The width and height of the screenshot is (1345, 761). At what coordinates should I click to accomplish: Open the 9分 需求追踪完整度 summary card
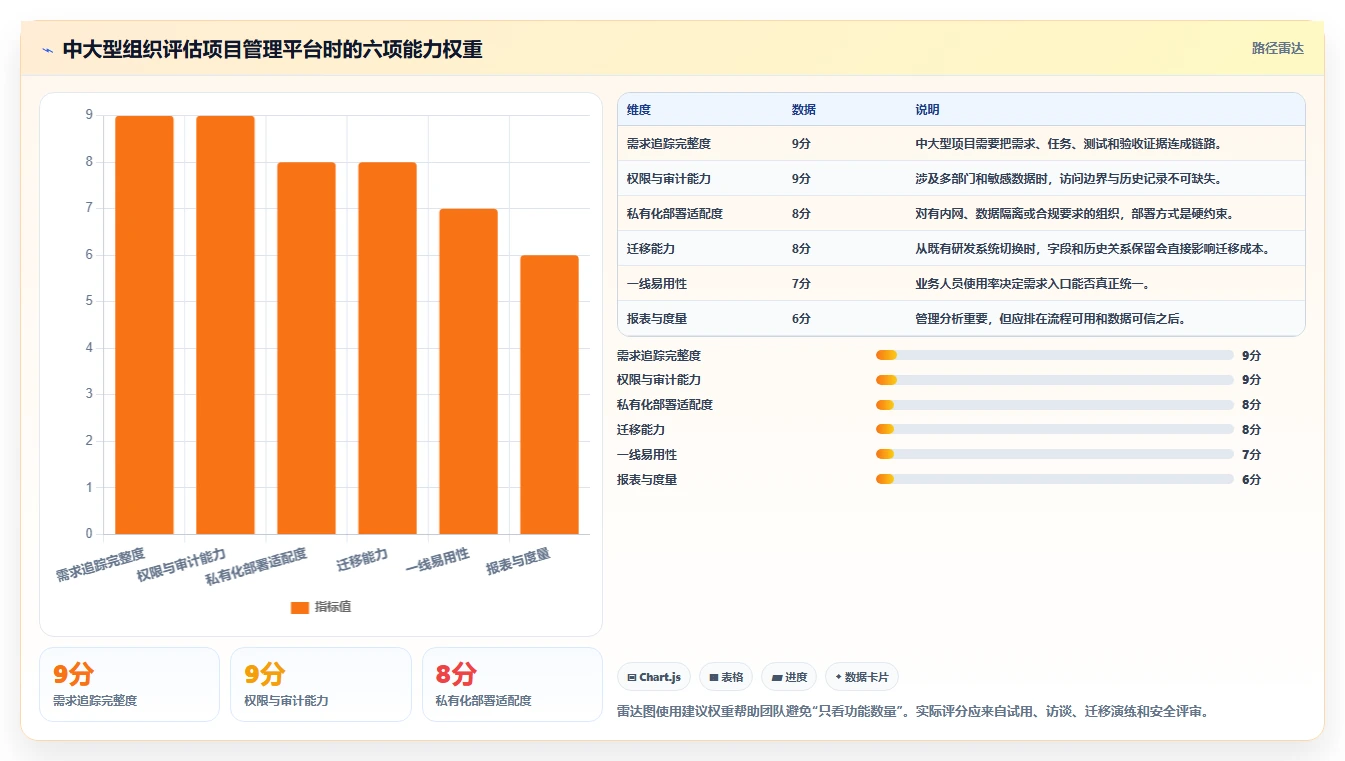[x=129, y=684]
